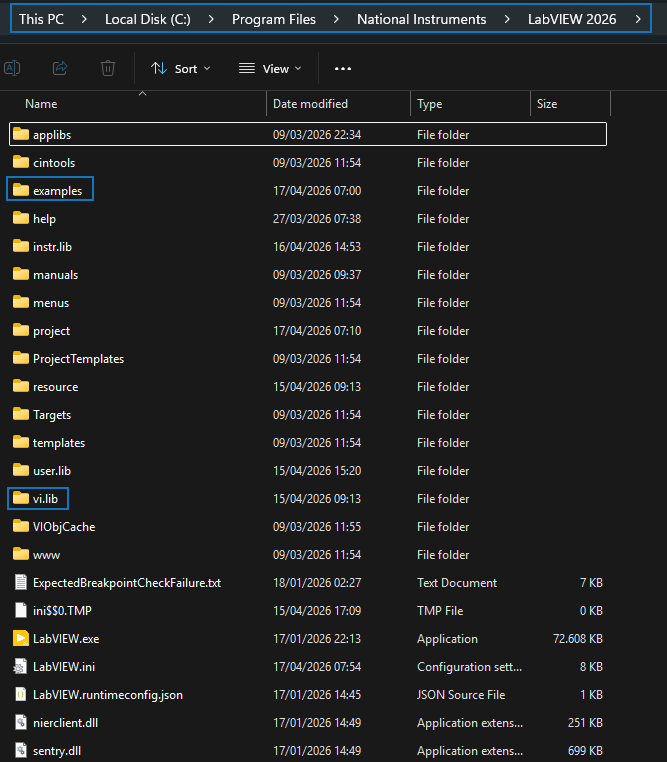Sort by the Size column header
This screenshot has width=667, height=762.
coord(547,104)
